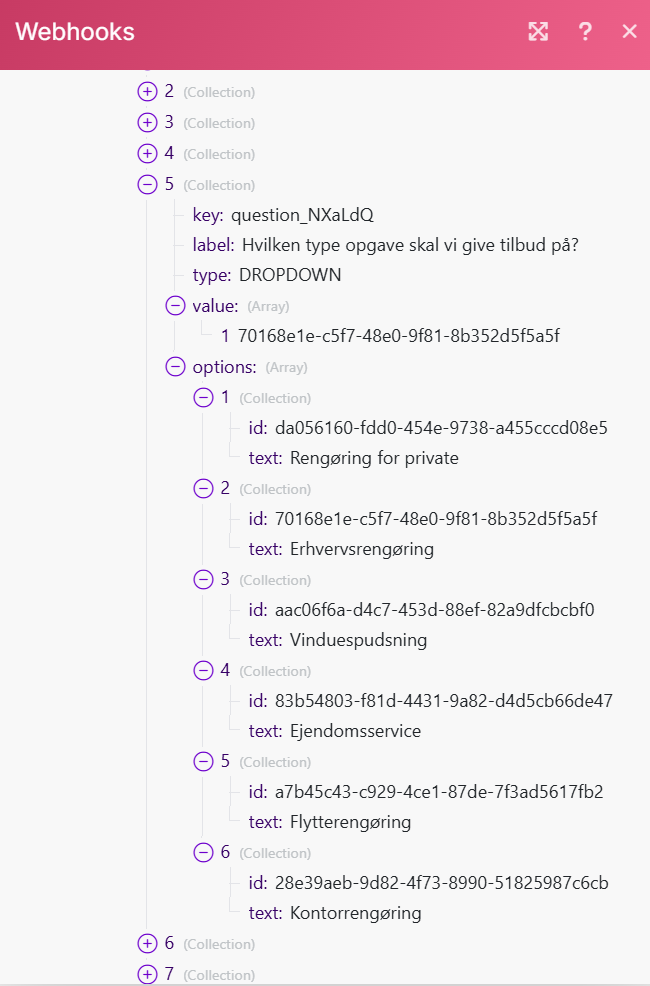Expand collection item 2
The width and height of the screenshot is (650, 986).
click(147, 92)
